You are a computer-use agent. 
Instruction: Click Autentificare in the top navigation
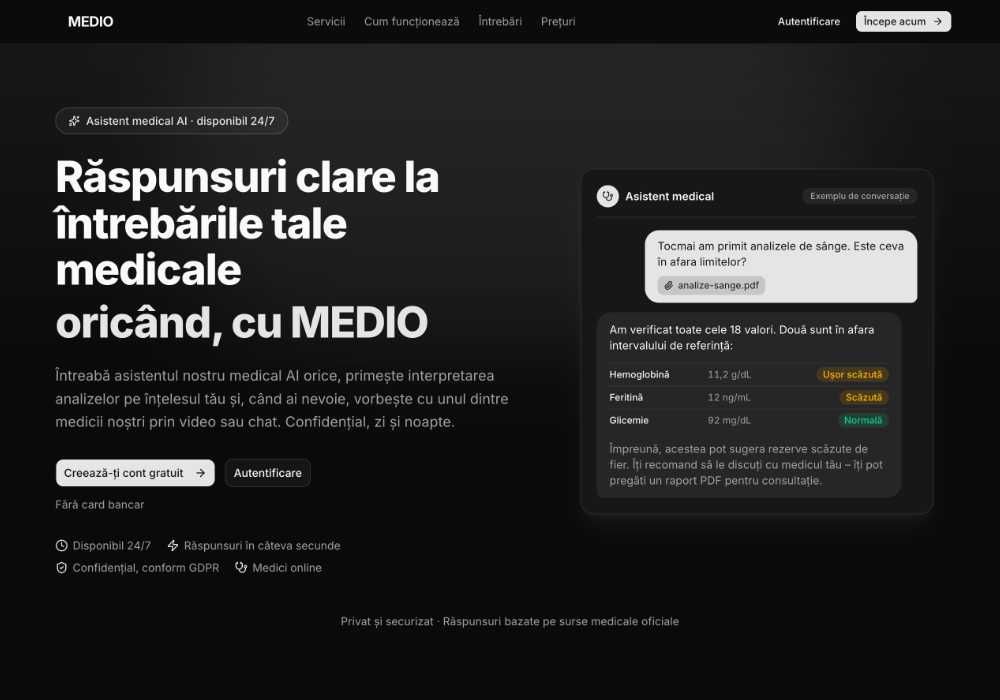[x=809, y=22]
